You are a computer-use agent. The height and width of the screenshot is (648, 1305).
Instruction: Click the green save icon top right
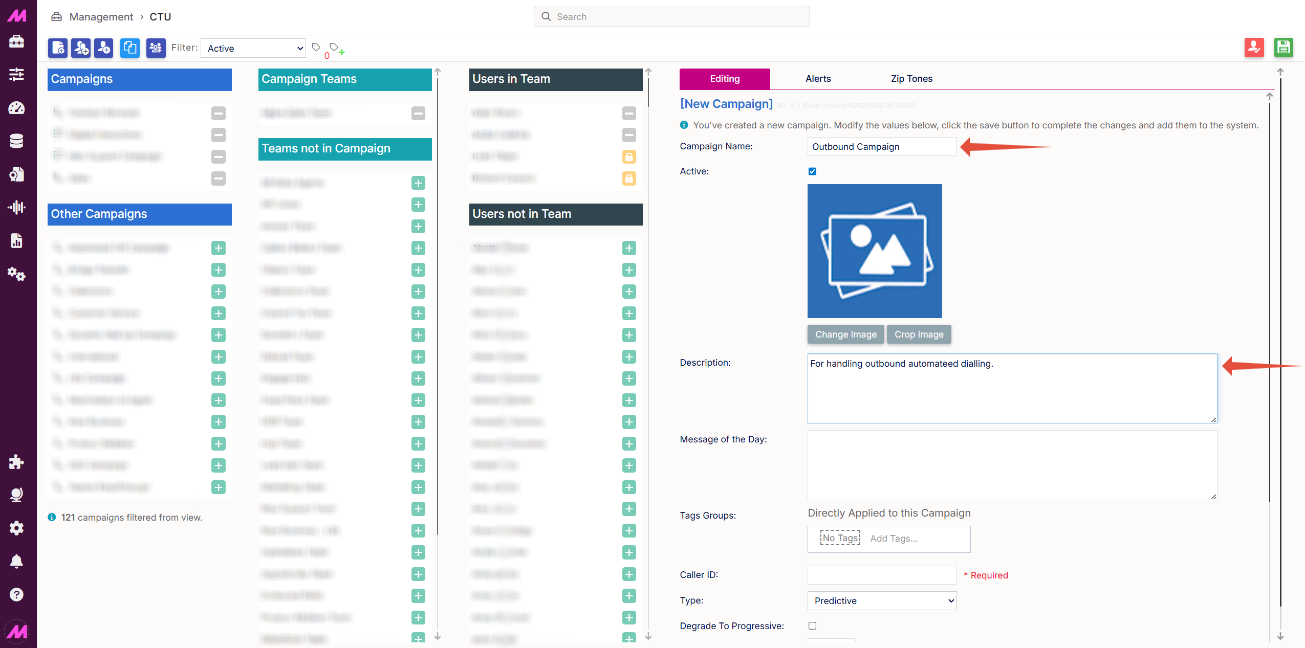[x=1284, y=47]
